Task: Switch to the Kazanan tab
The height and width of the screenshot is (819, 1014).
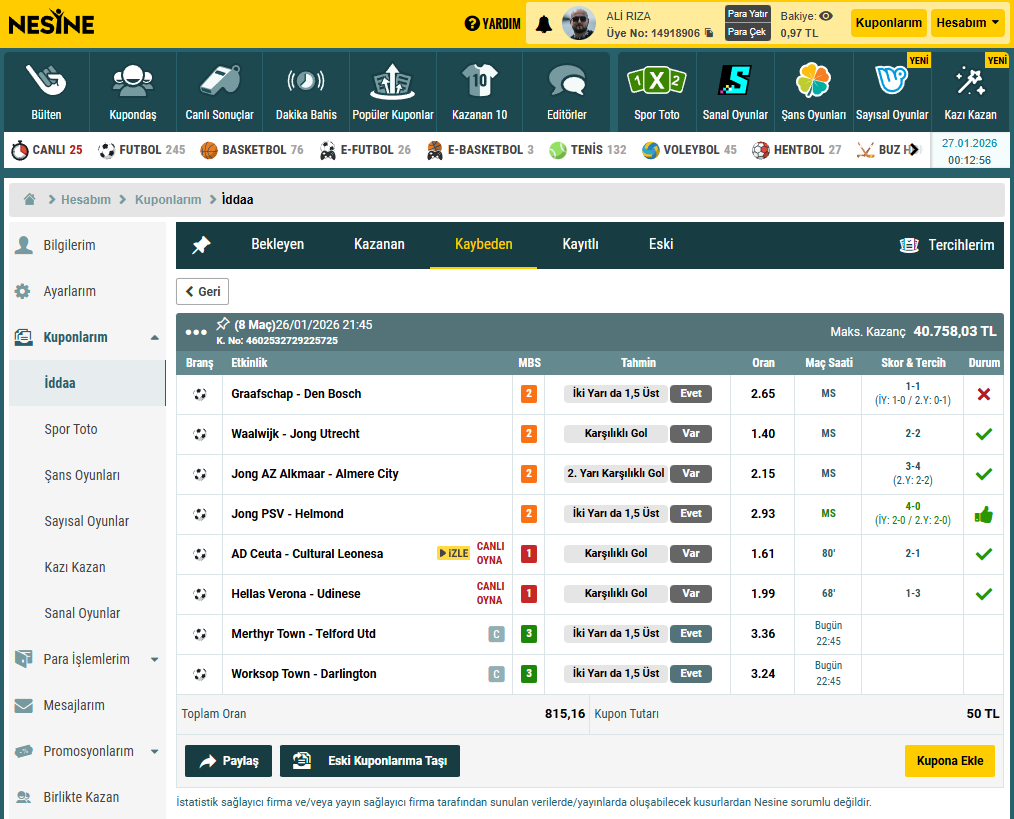Action: (x=379, y=245)
